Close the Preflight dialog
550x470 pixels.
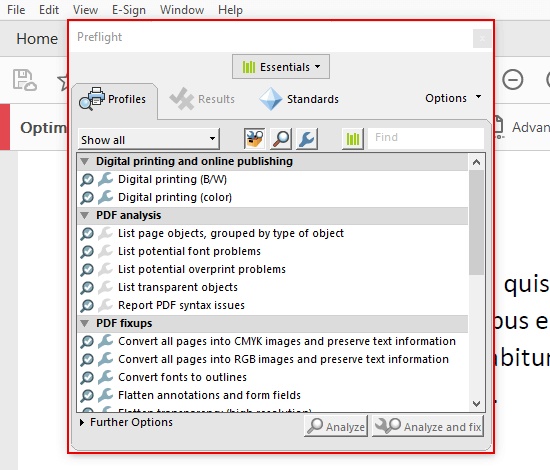482,38
